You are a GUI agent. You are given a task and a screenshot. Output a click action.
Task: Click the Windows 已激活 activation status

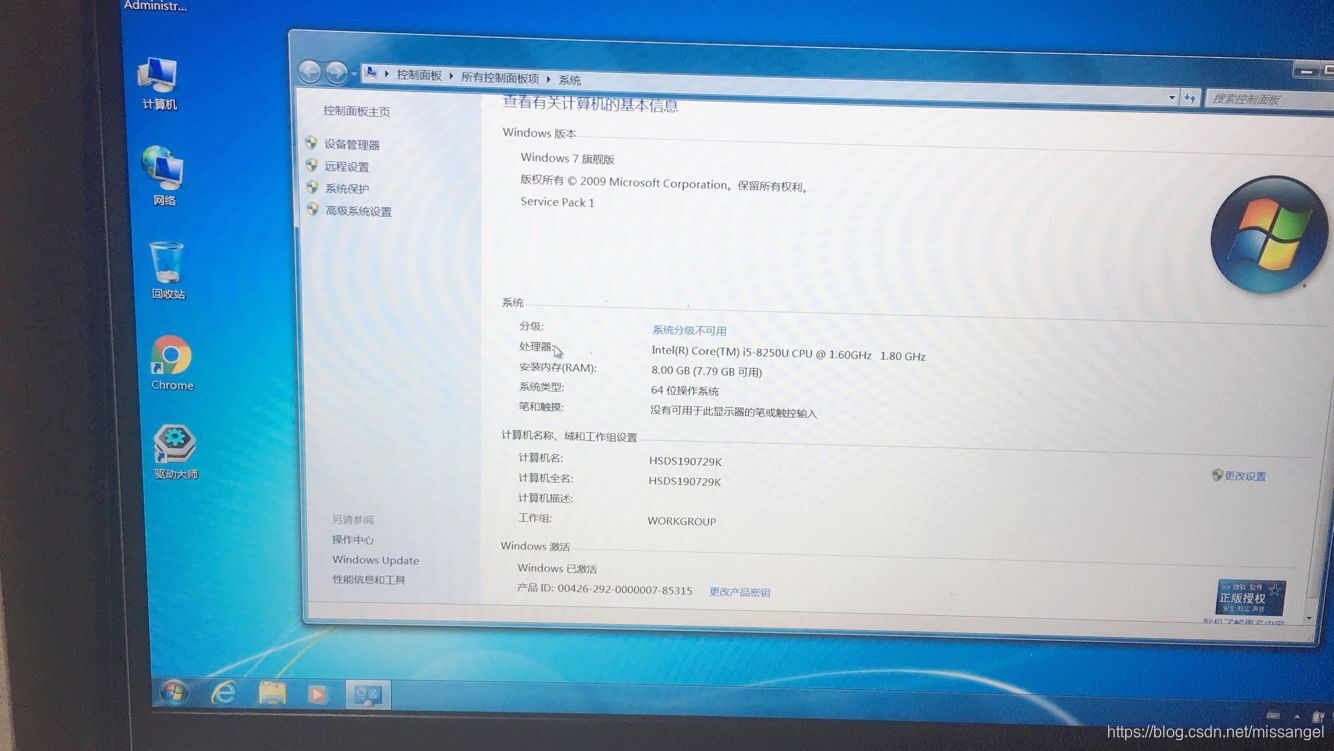click(557, 568)
